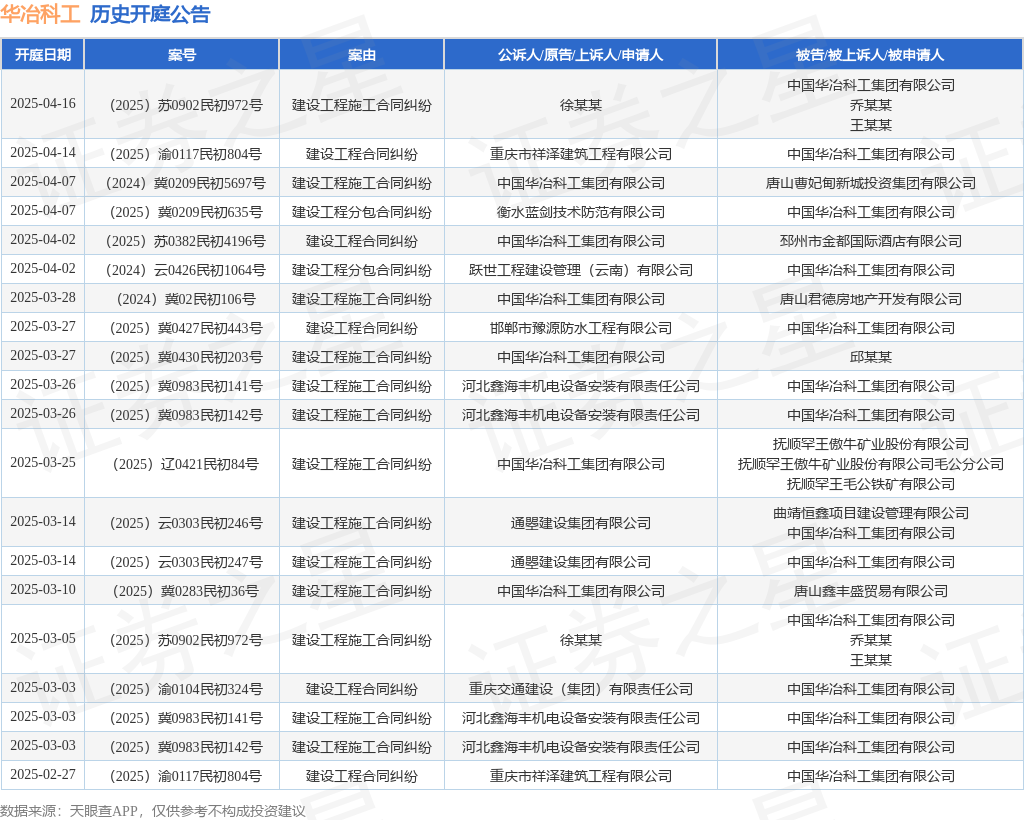The height and width of the screenshot is (820, 1024).
Task: Click the date 2025-03-25
Action: click(x=42, y=462)
